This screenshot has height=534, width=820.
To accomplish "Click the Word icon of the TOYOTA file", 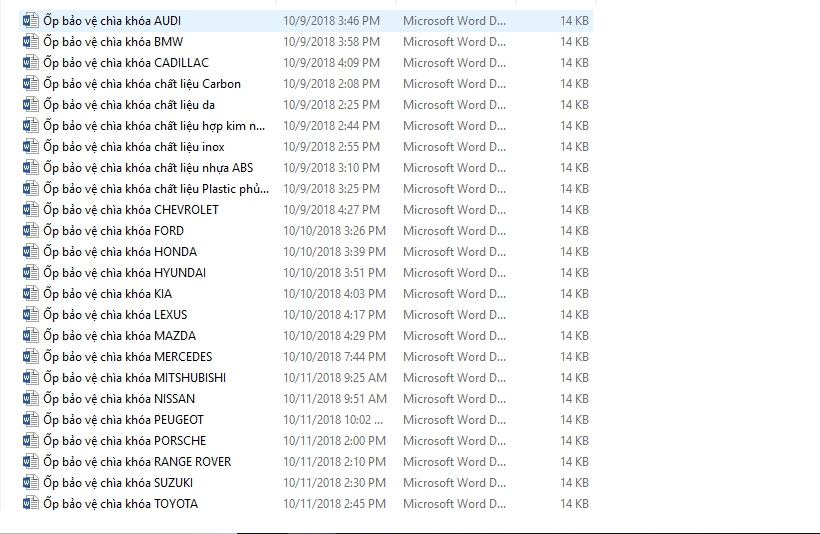I will [x=31, y=503].
